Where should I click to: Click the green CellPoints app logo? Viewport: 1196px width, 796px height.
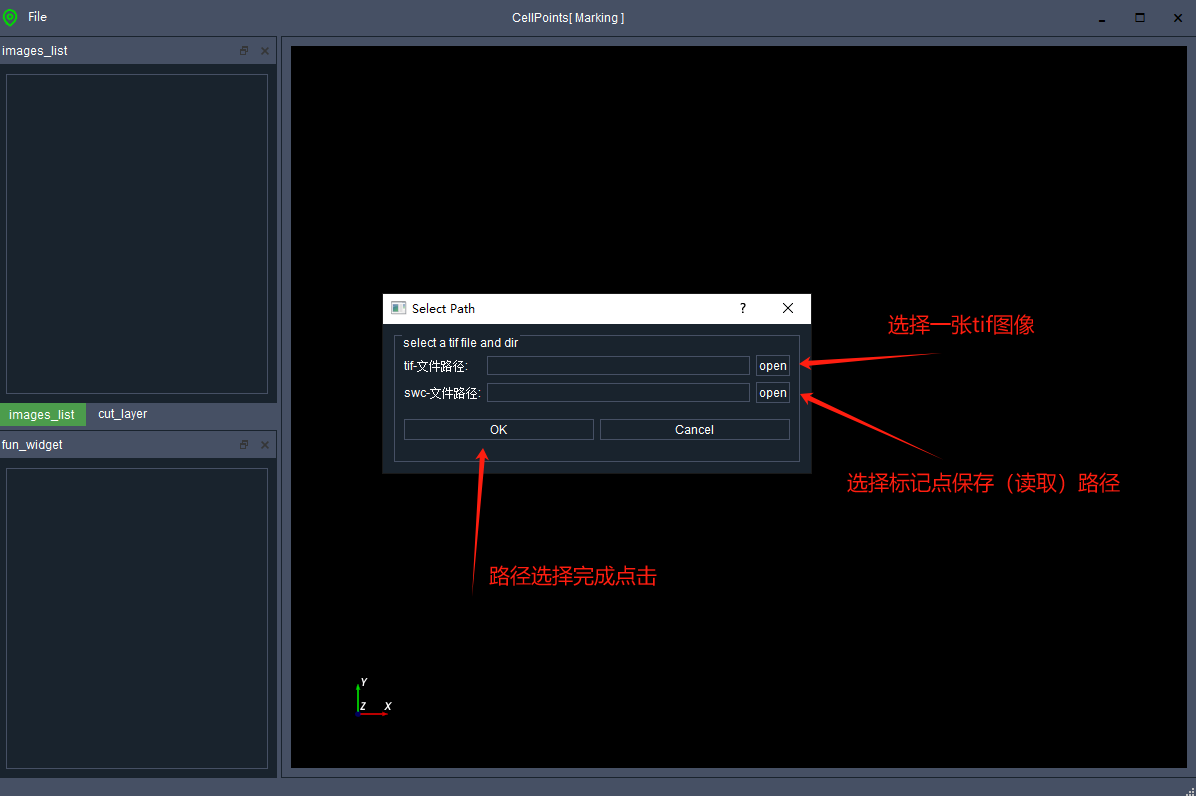pyautogui.click(x=11, y=17)
